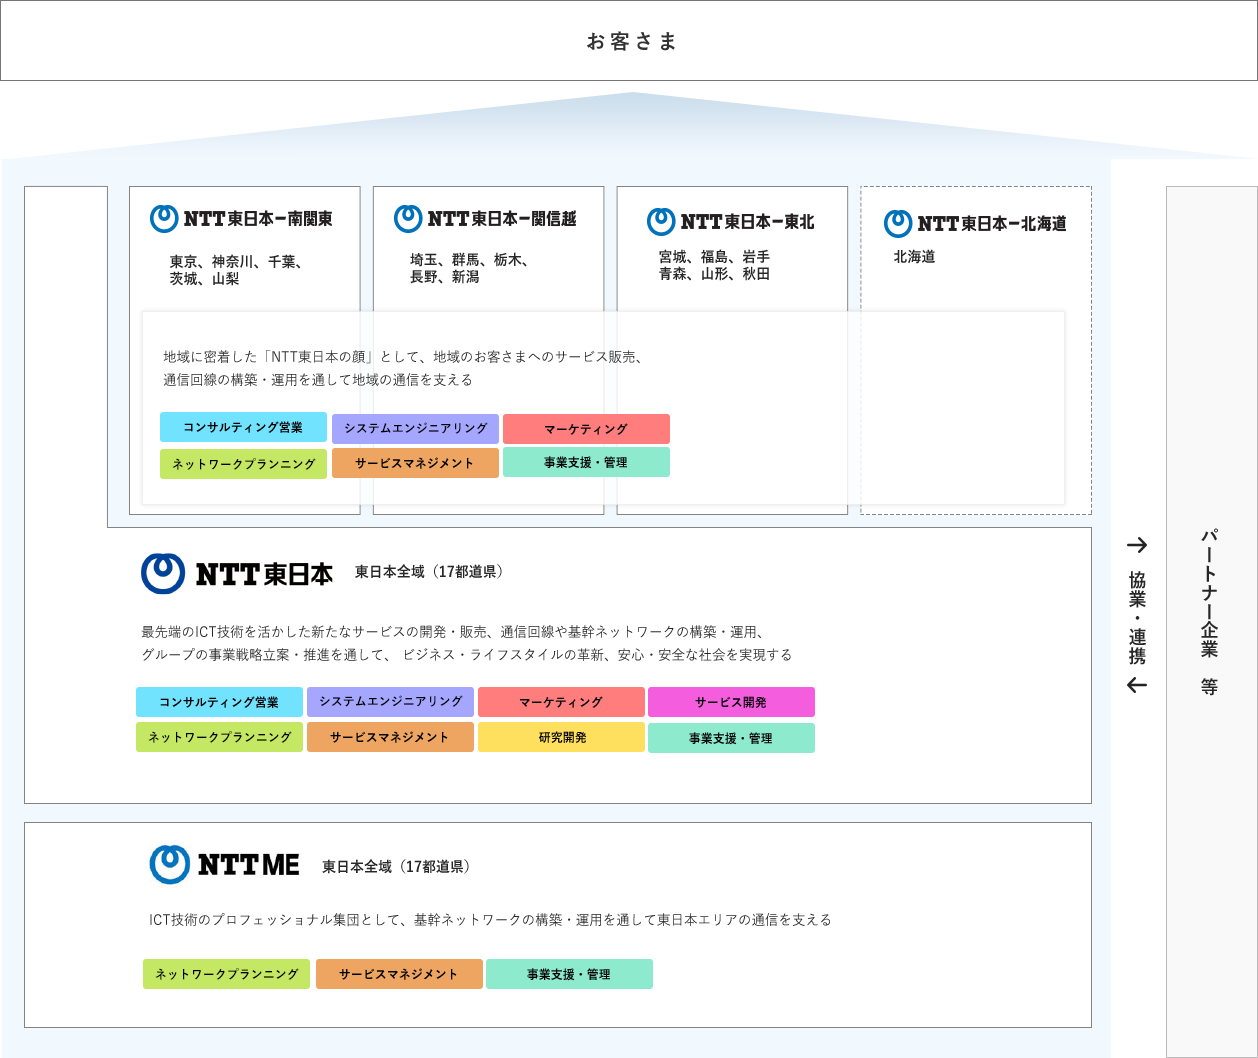Click ネットワークプランニング tag under NTT ME
This screenshot has height=1058, width=1258.
point(226,974)
